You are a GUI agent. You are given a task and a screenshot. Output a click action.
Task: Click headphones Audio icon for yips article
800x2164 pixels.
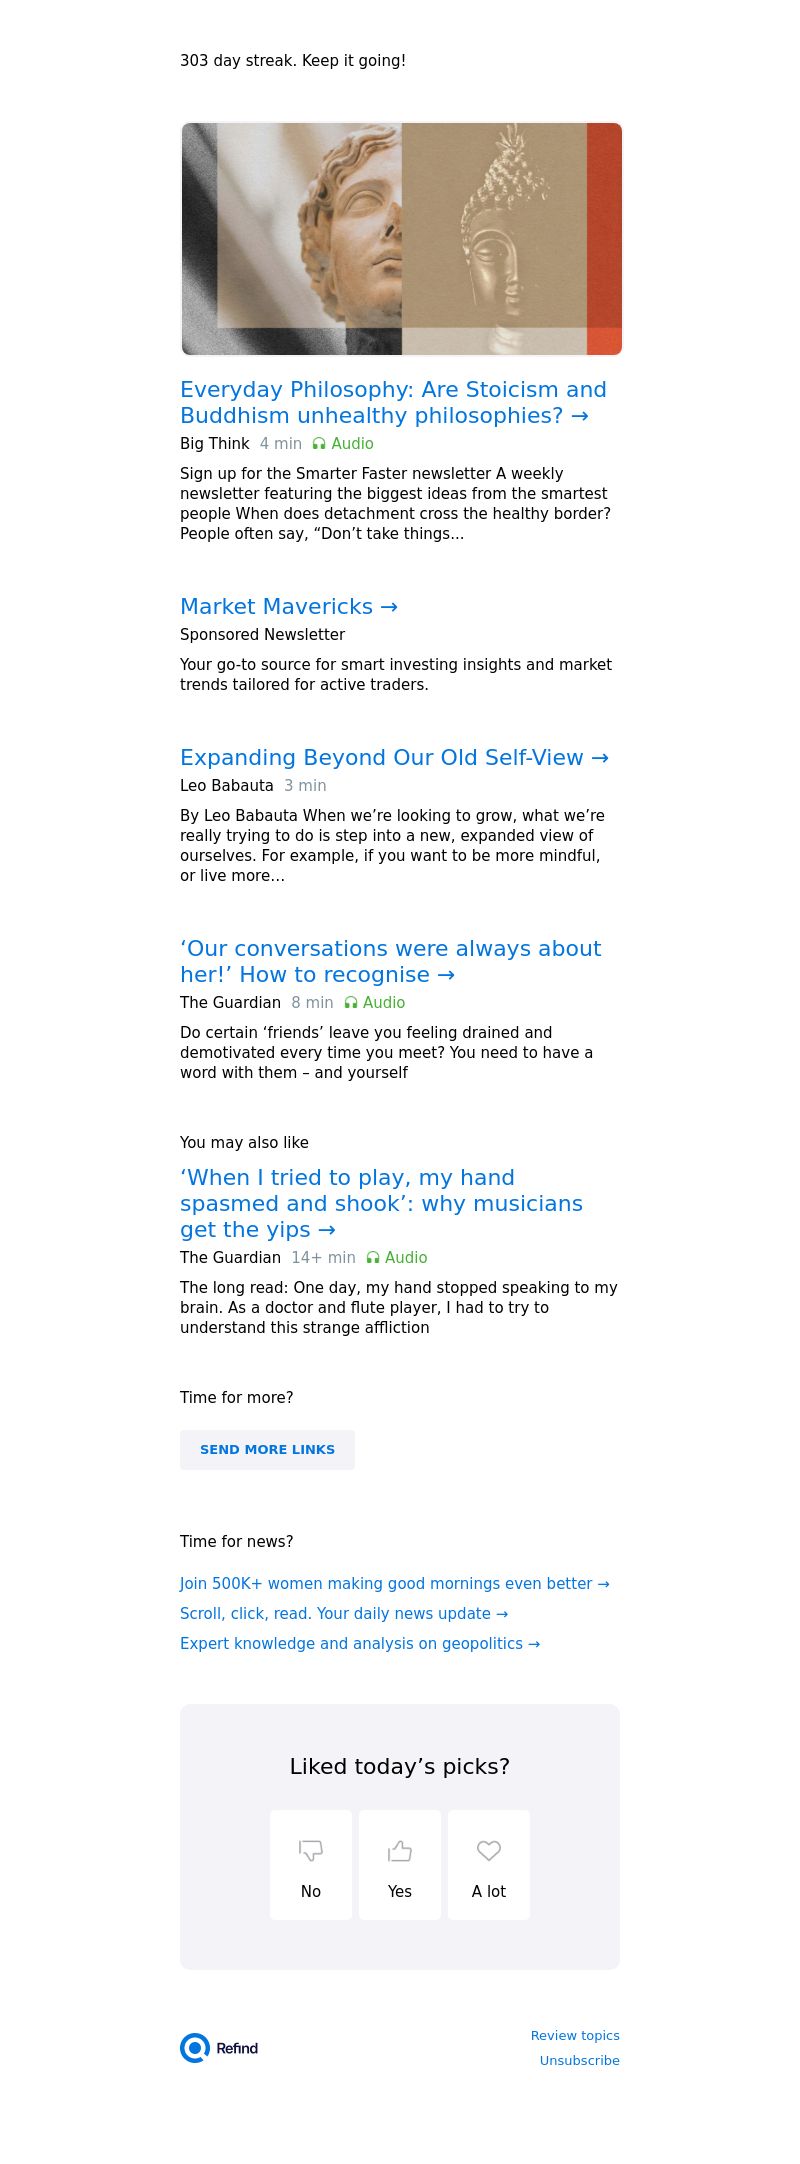(373, 1258)
